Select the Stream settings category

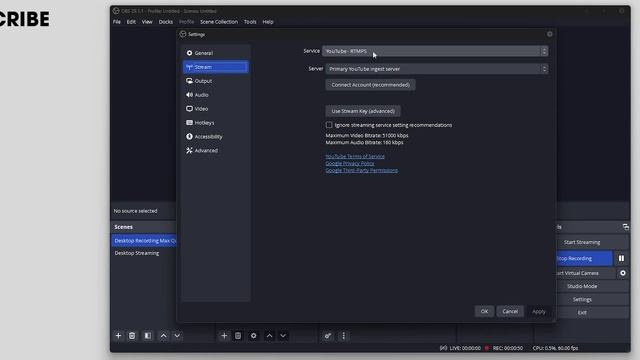click(x=216, y=67)
